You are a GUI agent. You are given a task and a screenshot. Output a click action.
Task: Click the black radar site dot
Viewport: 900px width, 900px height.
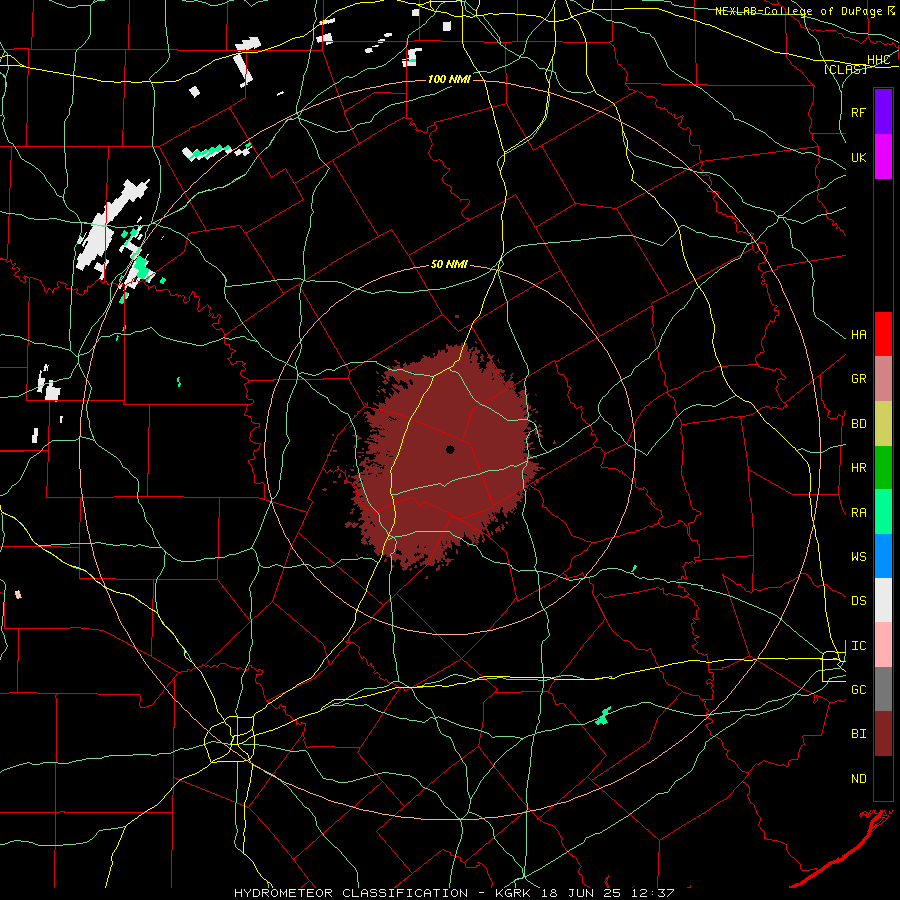click(x=451, y=449)
